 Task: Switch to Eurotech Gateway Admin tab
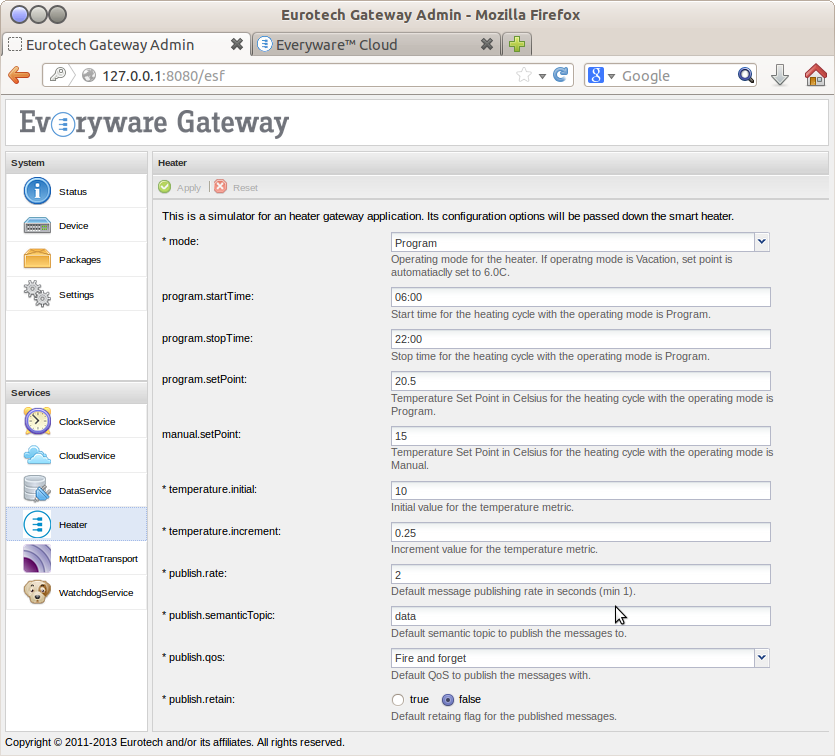(x=127, y=44)
